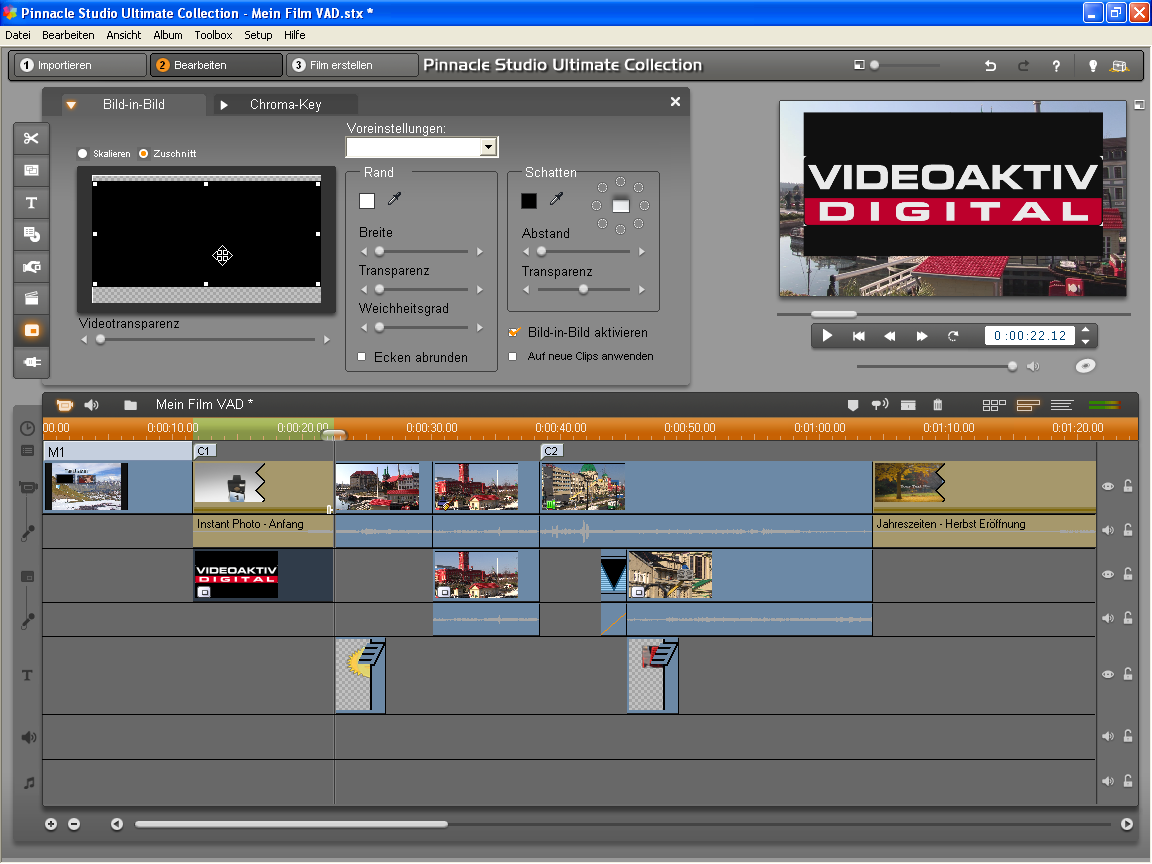Hide the main video track eye
This screenshot has height=864, width=1152.
pyautogui.click(x=1108, y=486)
